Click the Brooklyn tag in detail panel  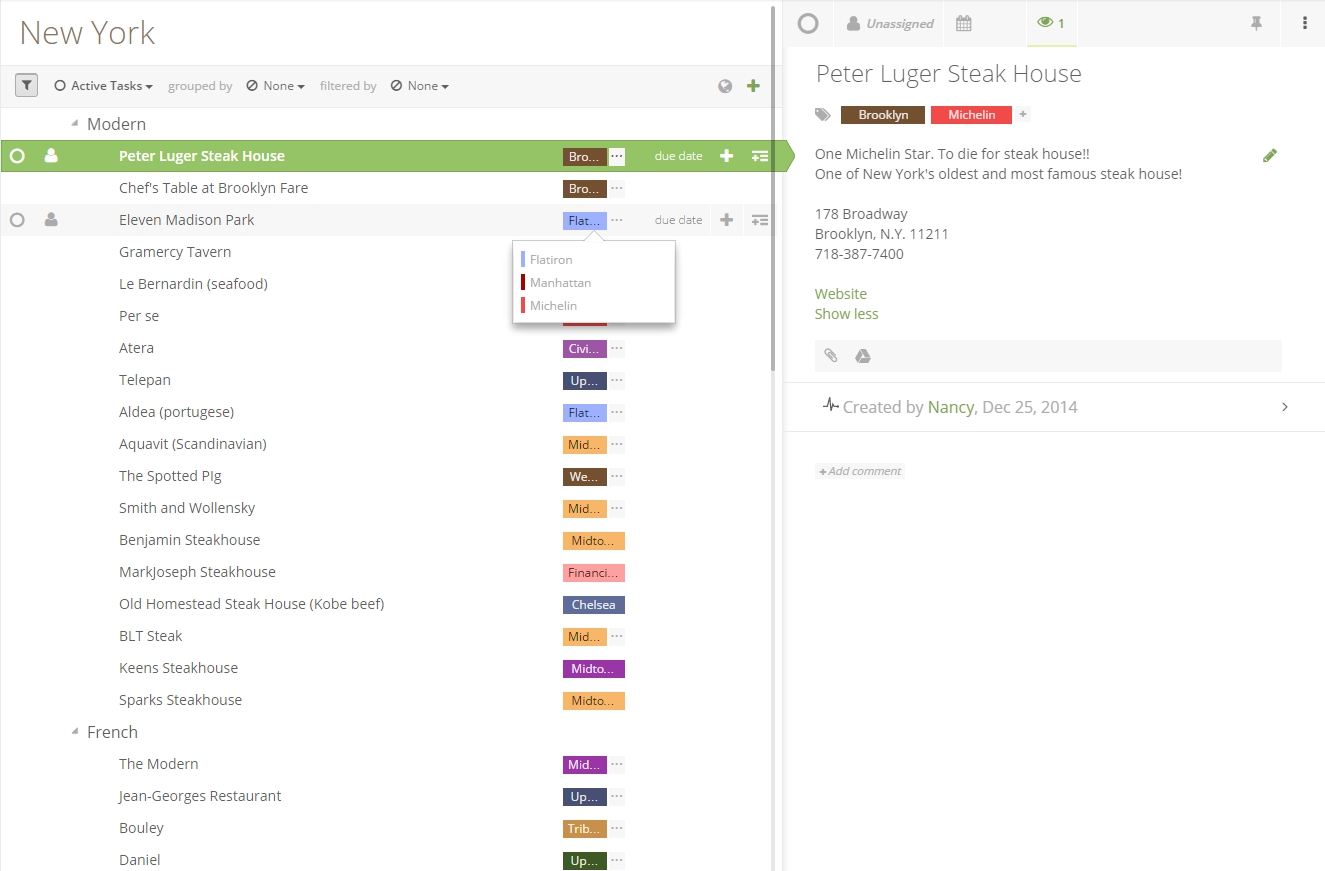(x=883, y=115)
